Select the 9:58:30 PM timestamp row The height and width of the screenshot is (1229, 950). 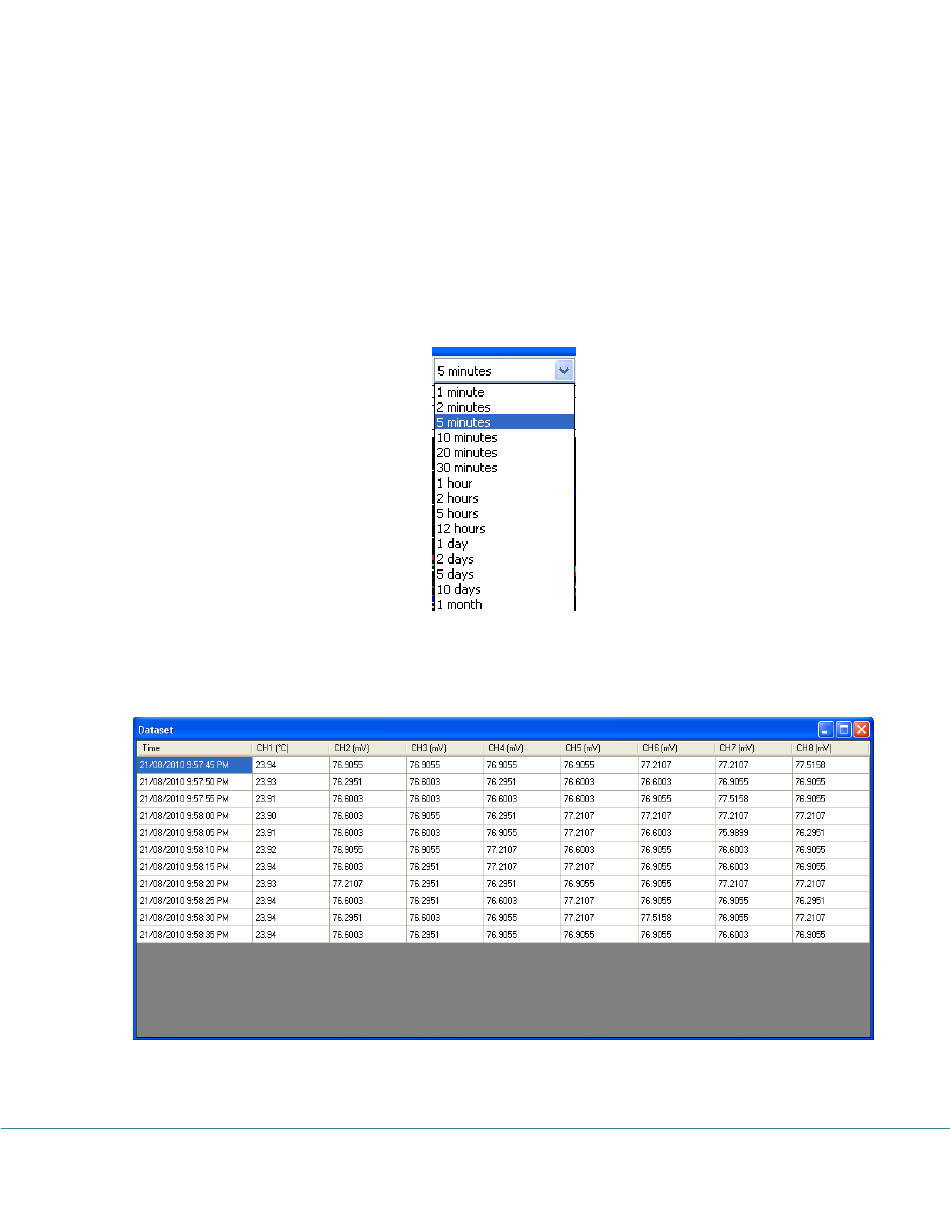coord(194,917)
